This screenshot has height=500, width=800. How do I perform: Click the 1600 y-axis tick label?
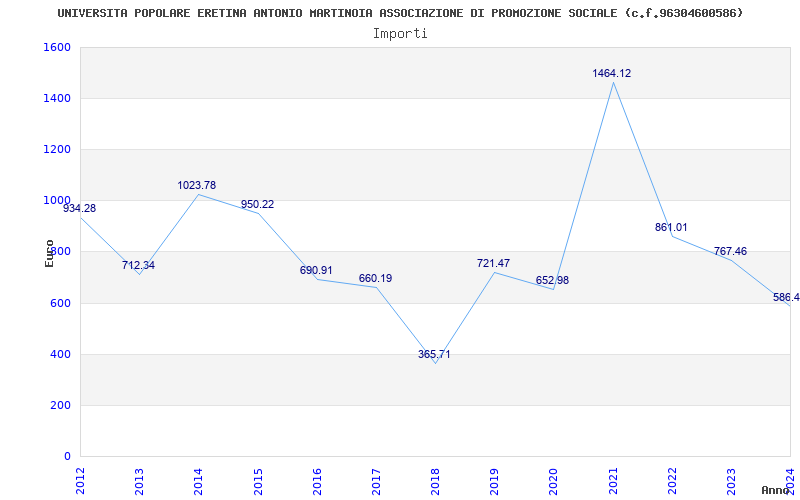point(57,47)
